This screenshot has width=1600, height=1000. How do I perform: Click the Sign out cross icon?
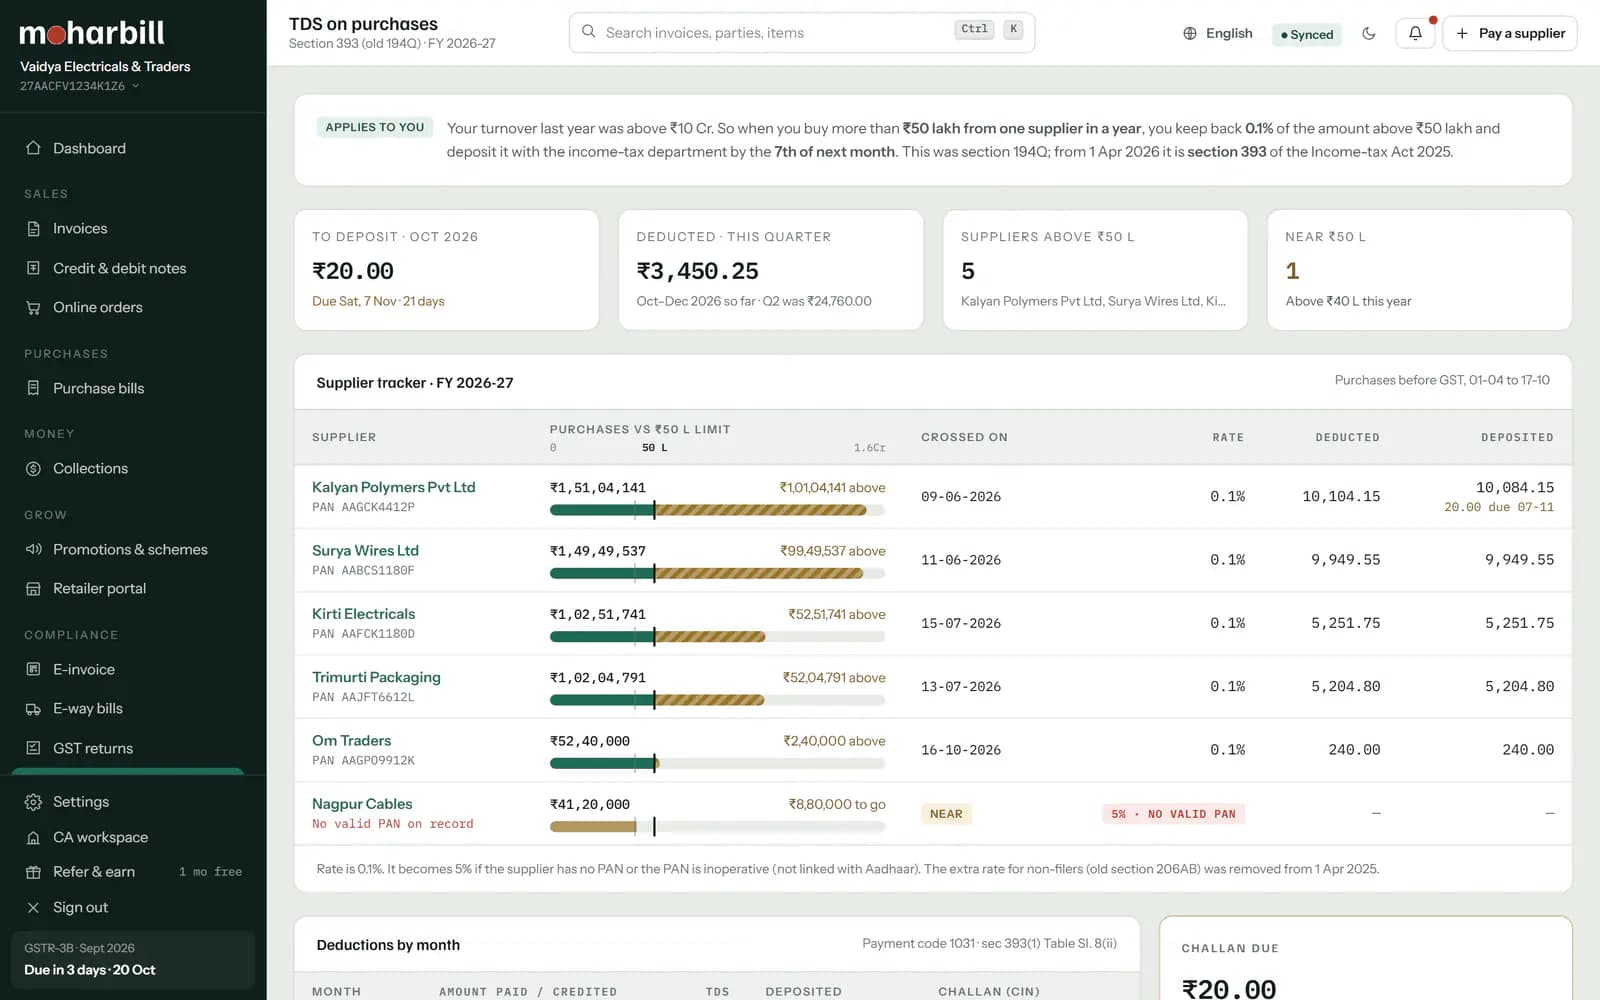pyautogui.click(x=33, y=907)
